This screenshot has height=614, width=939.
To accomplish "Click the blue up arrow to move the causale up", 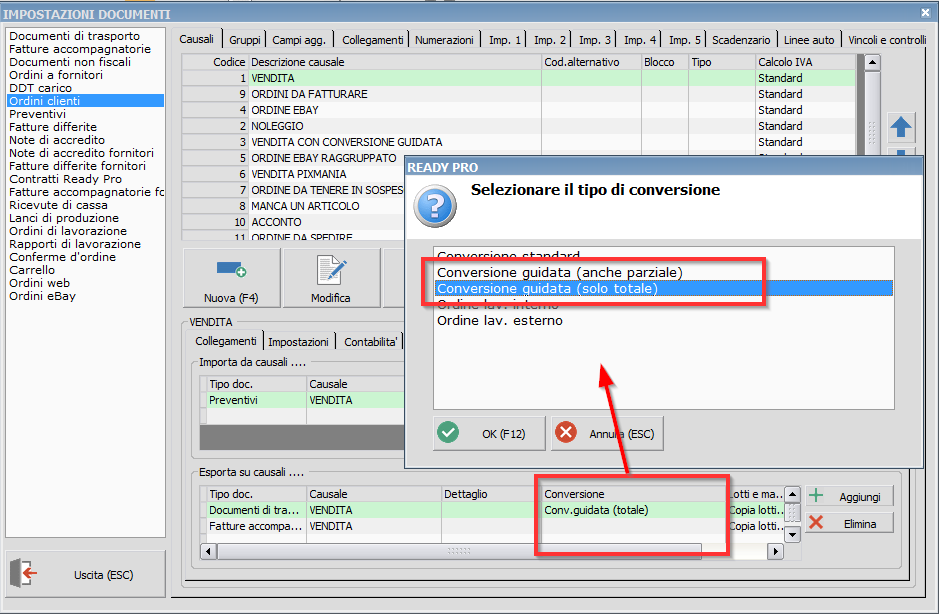I will coord(901,126).
